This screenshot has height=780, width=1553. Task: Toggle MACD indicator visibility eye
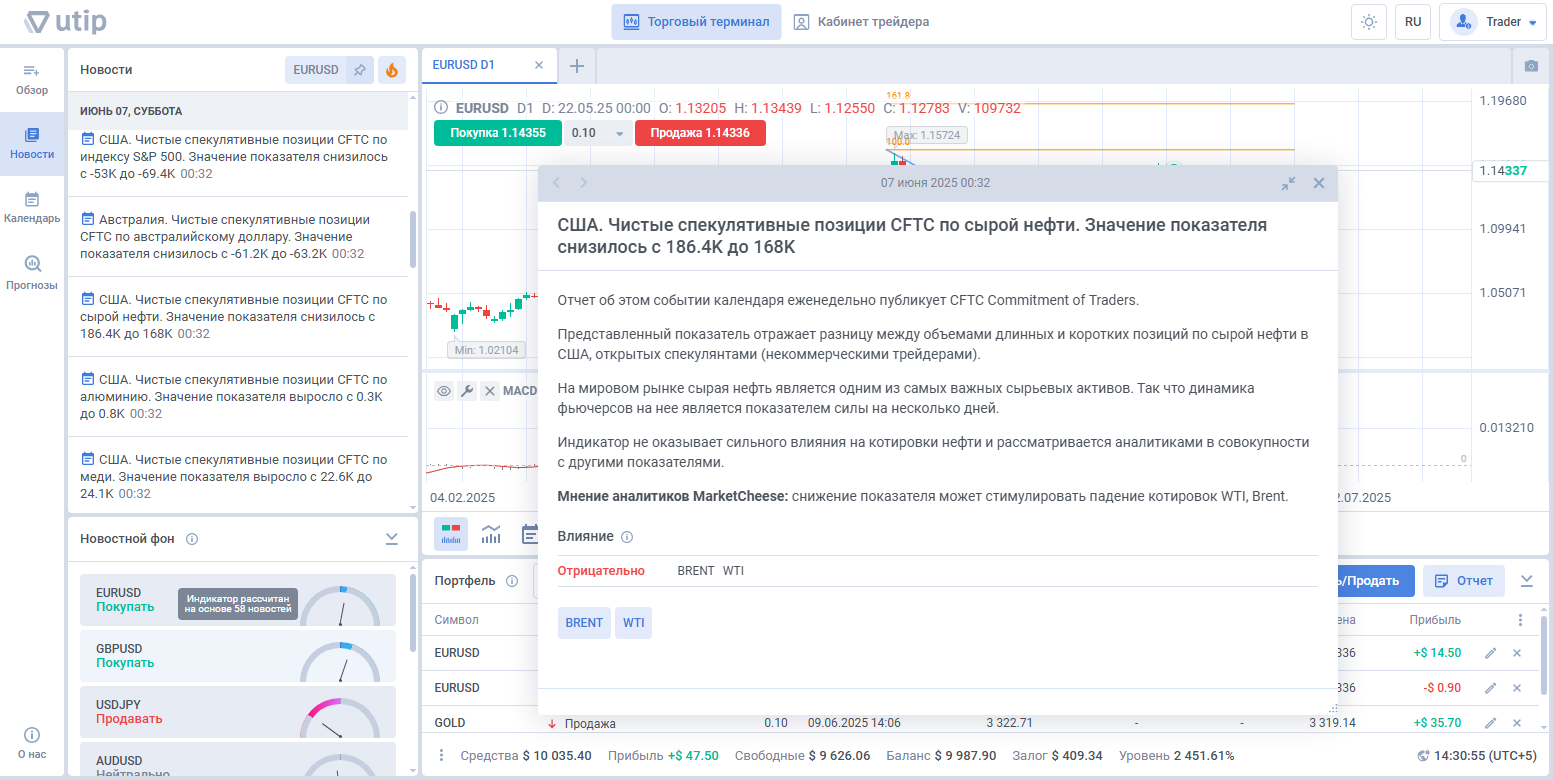pyautogui.click(x=444, y=391)
